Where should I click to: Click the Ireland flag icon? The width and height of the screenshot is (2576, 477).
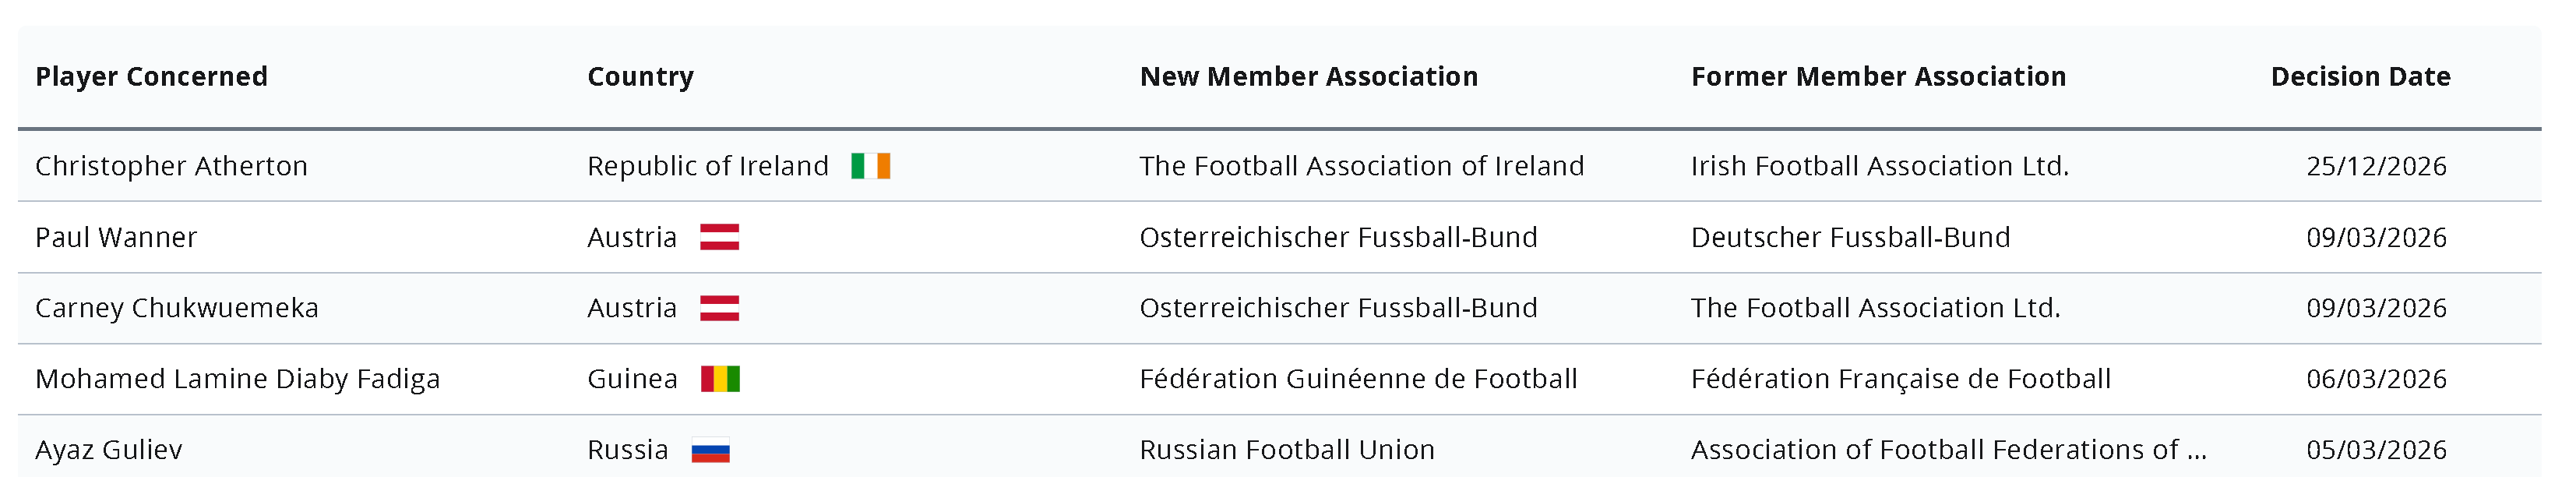coord(870,166)
